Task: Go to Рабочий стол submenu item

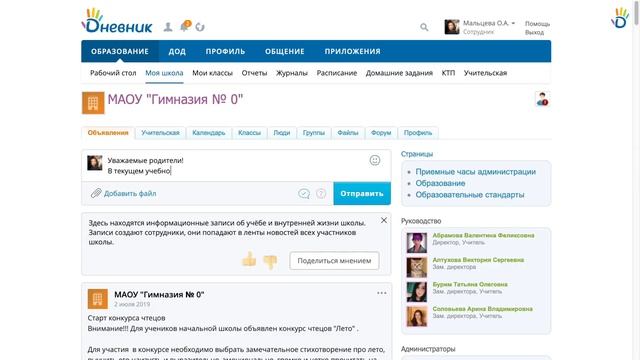Action: 113,73
